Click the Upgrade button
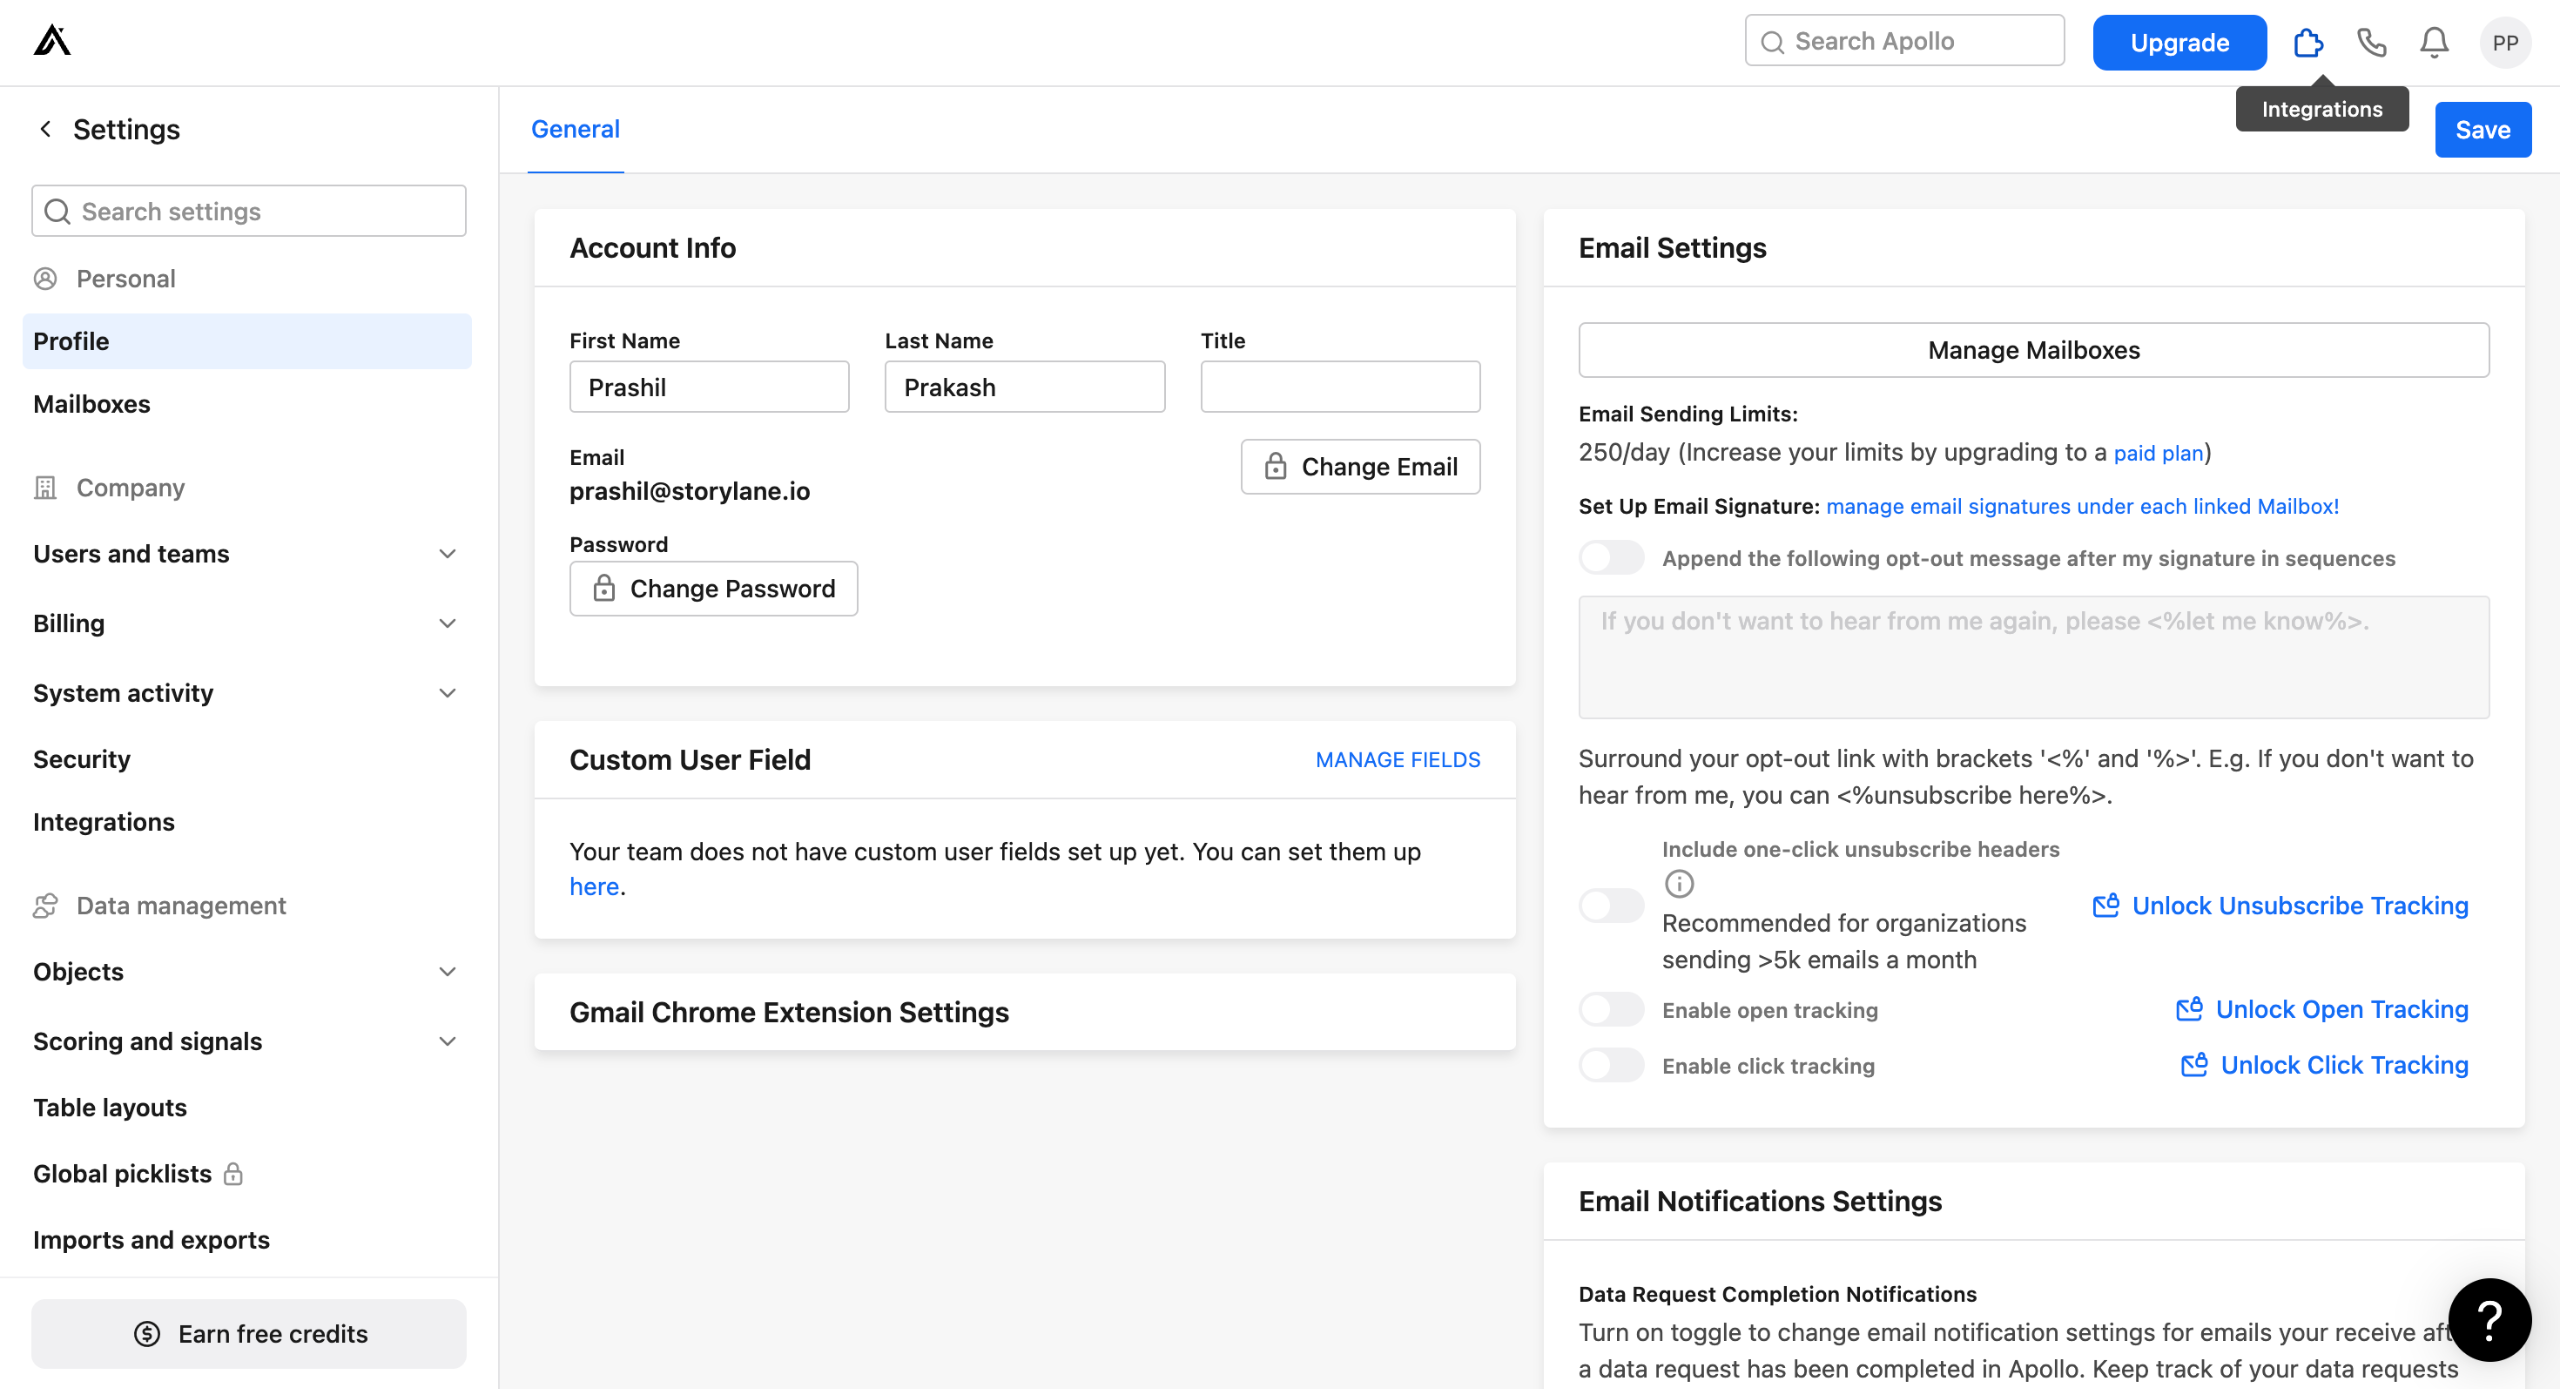Screen dimensions: 2560x1389 [x=2179, y=42]
